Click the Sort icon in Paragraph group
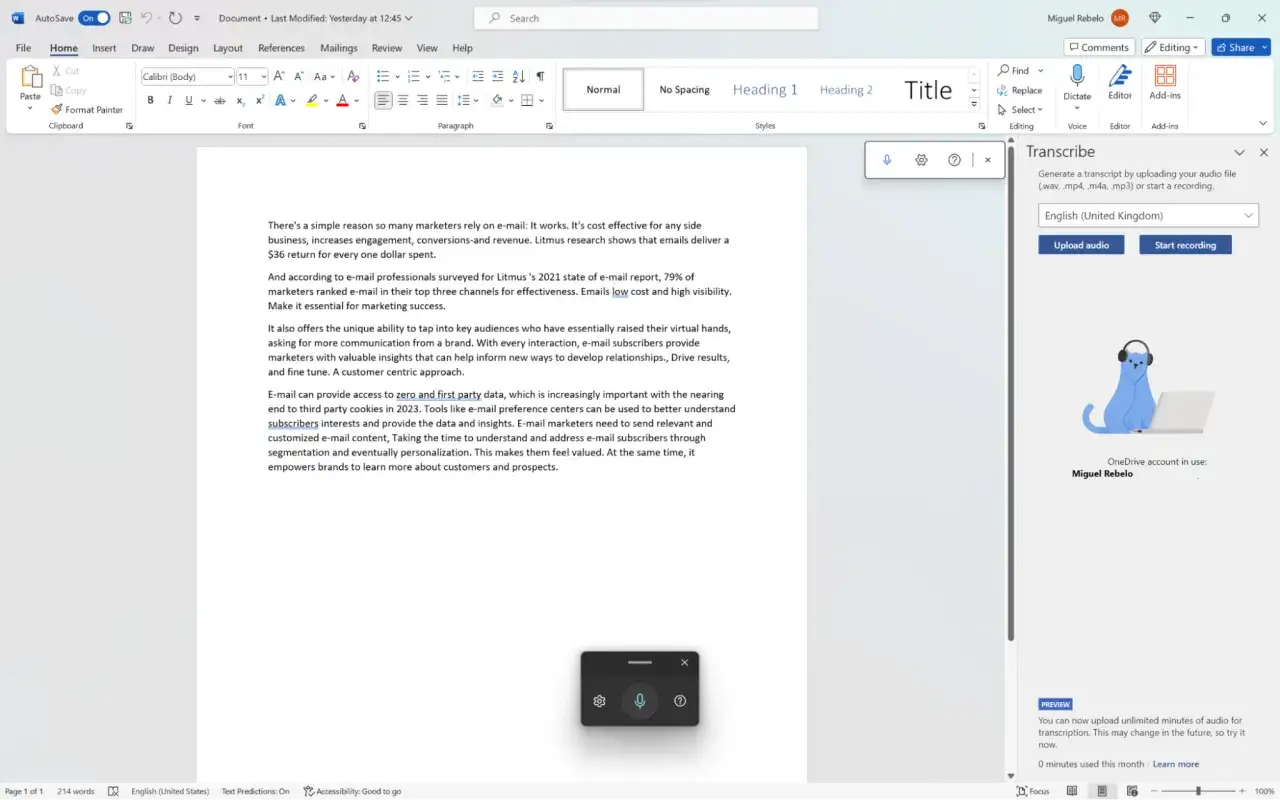The image size is (1280, 800). (x=518, y=76)
